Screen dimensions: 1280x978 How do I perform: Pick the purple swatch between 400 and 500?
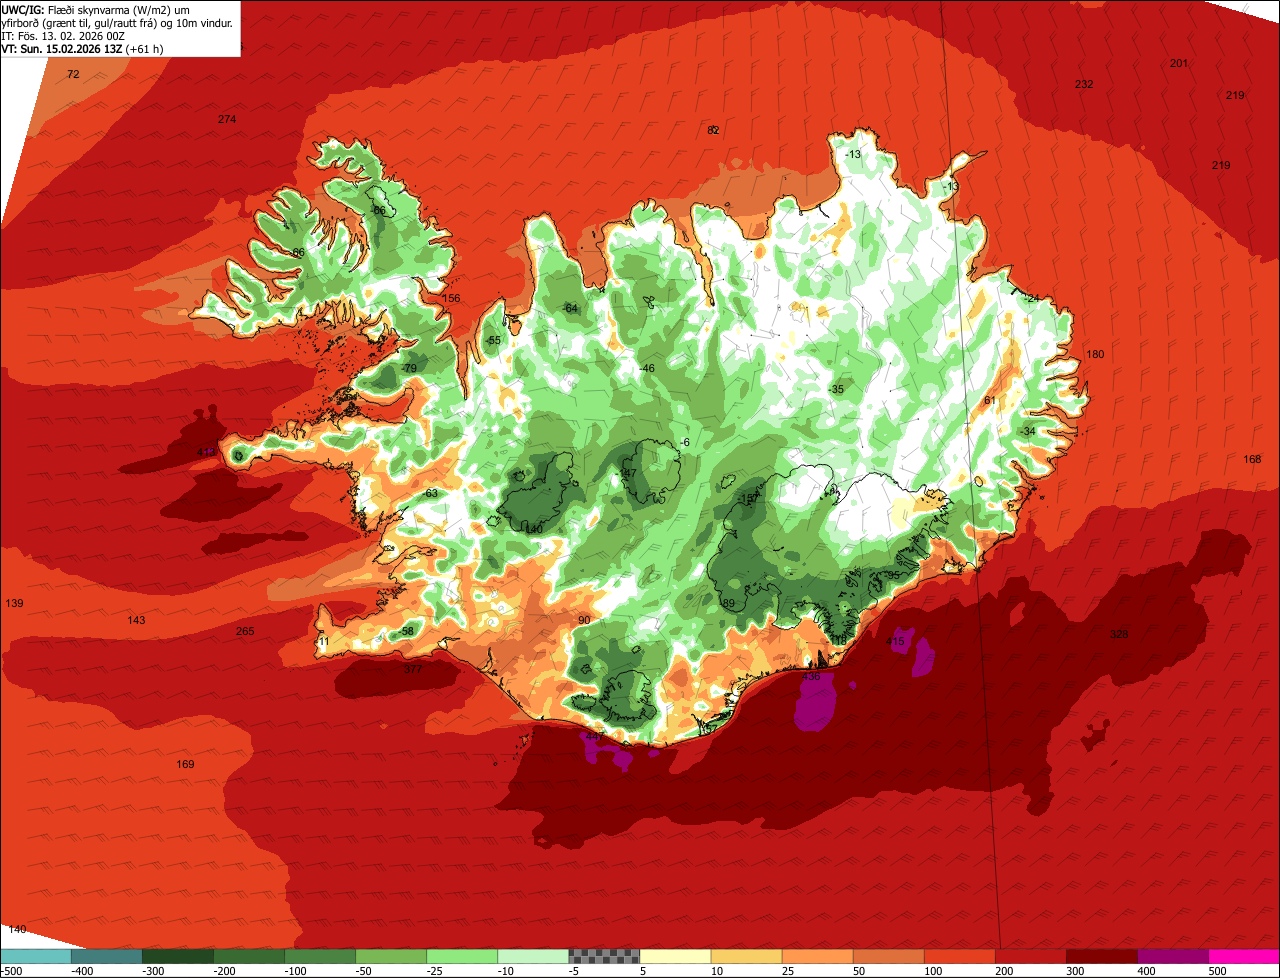[x=1173, y=956]
